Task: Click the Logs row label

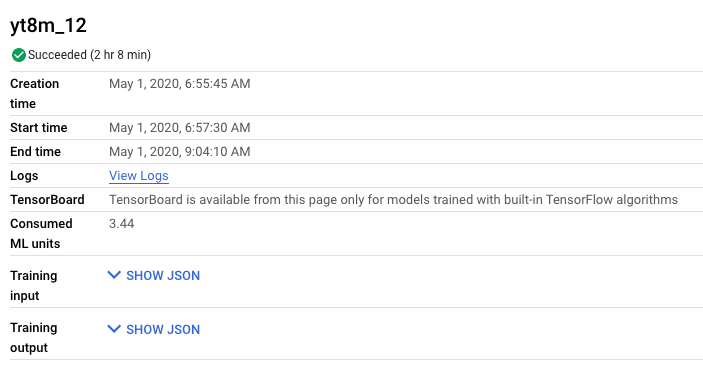Action: (x=24, y=176)
